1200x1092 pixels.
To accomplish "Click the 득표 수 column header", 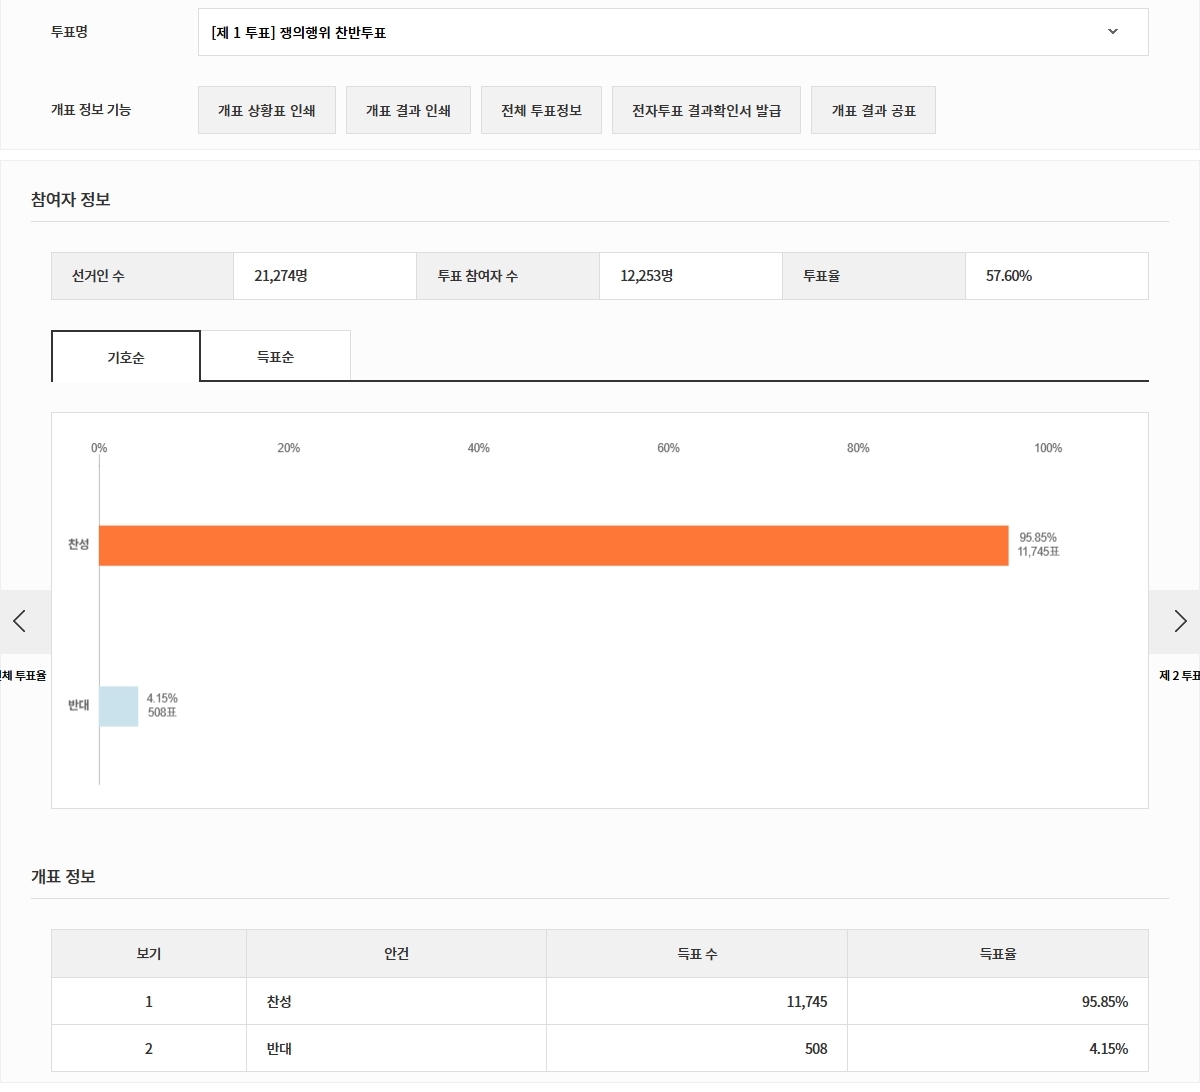I will coord(697,954).
